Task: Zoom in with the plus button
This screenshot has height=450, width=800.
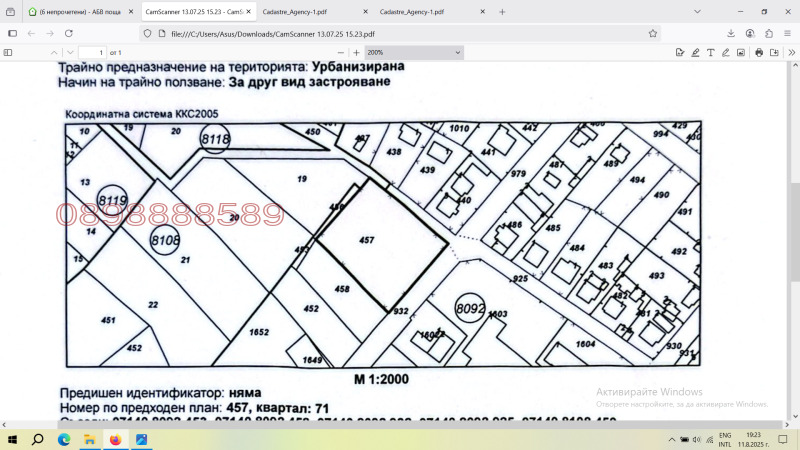Action: pyautogui.click(x=356, y=53)
